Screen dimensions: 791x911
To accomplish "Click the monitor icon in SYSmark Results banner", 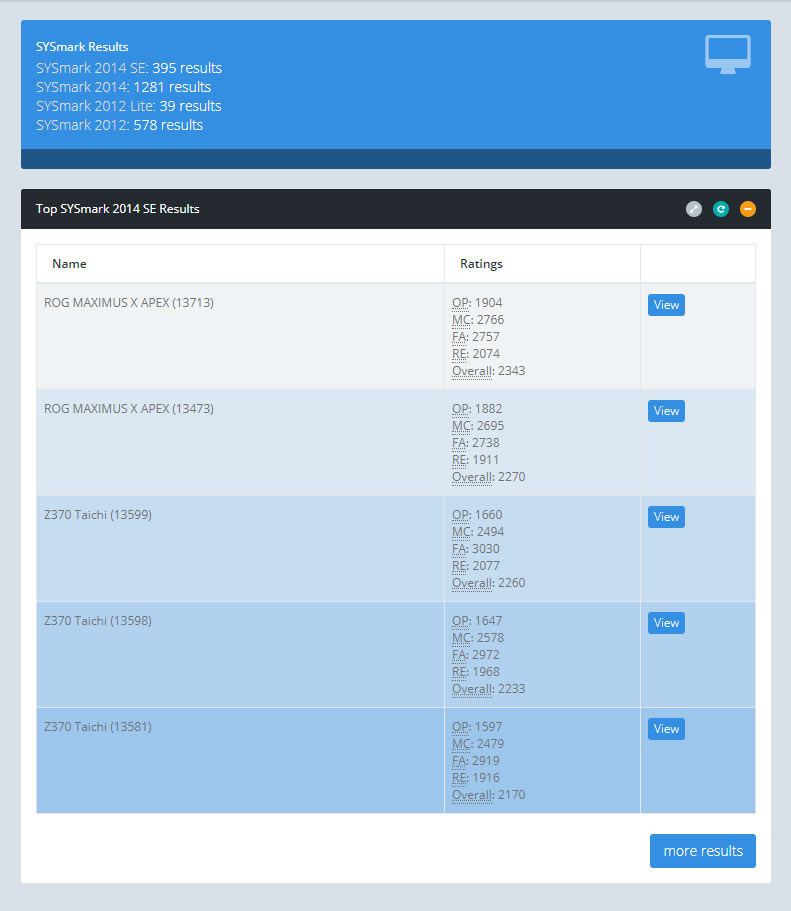I will click(x=727, y=54).
